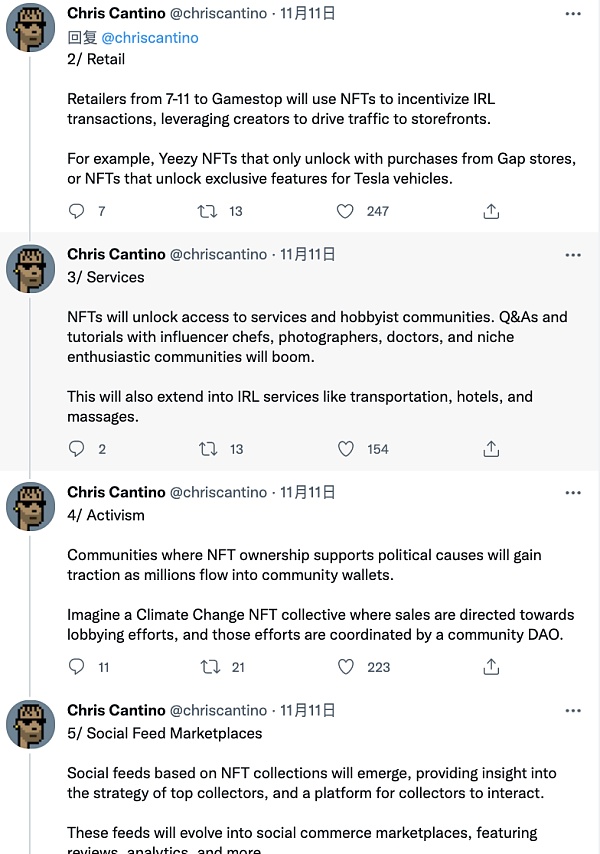The width and height of the screenshot is (600, 854).
Task: Share the 4/ Activism tweet
Action: [491, 667]
